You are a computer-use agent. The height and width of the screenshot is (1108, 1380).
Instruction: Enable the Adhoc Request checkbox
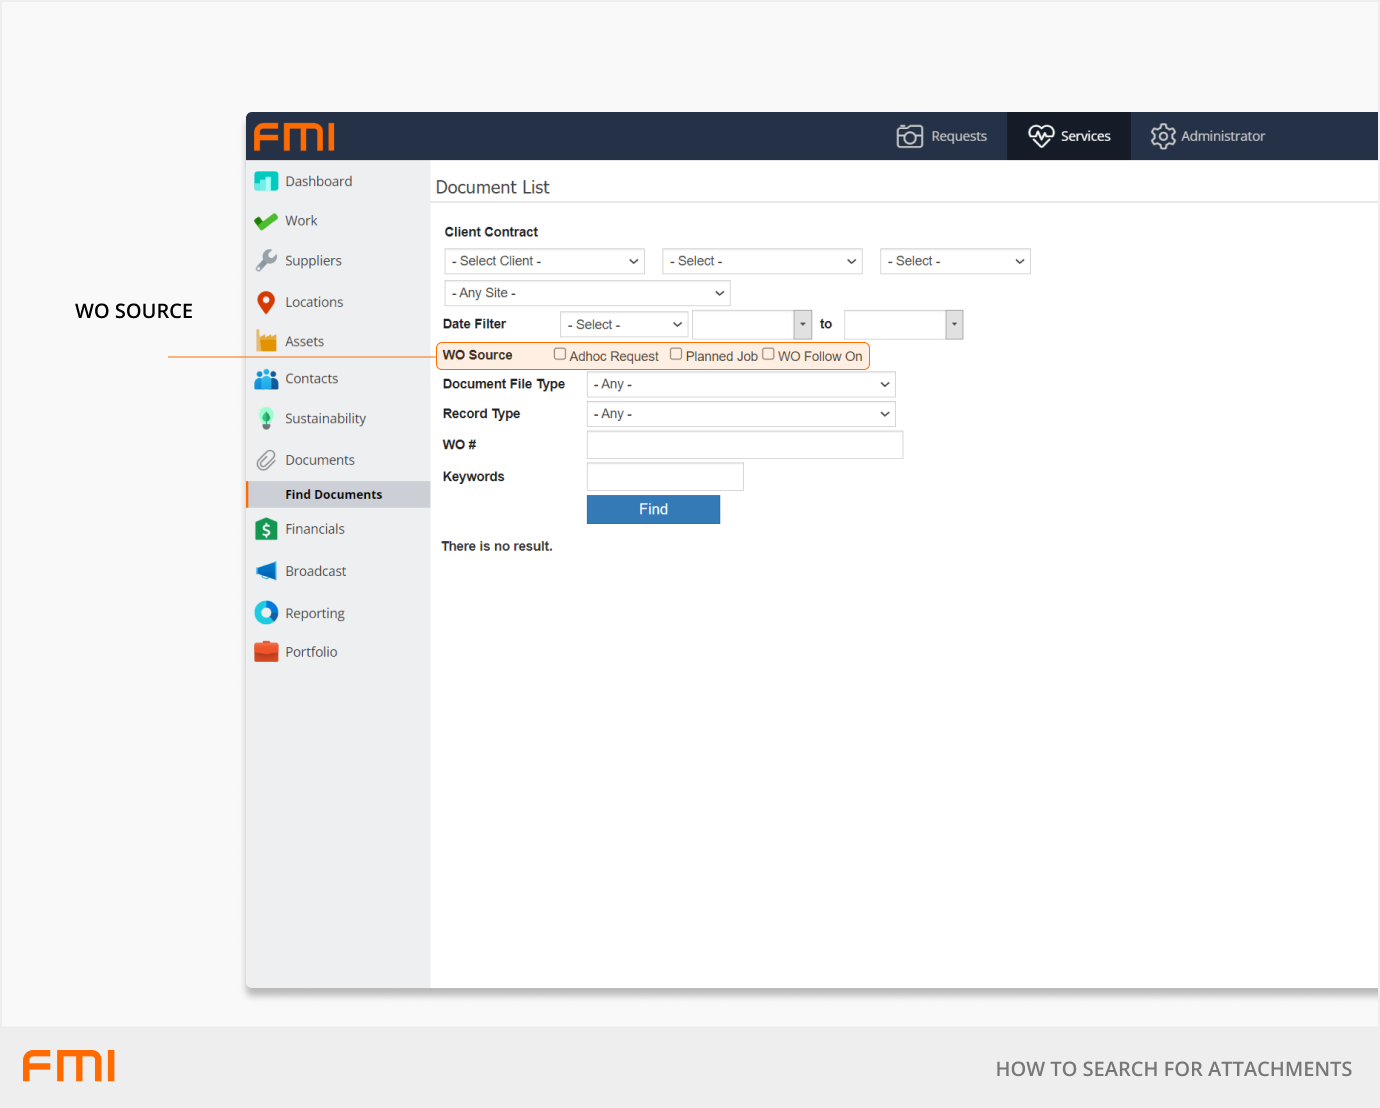pyautogui.click(x=560, y=354)
